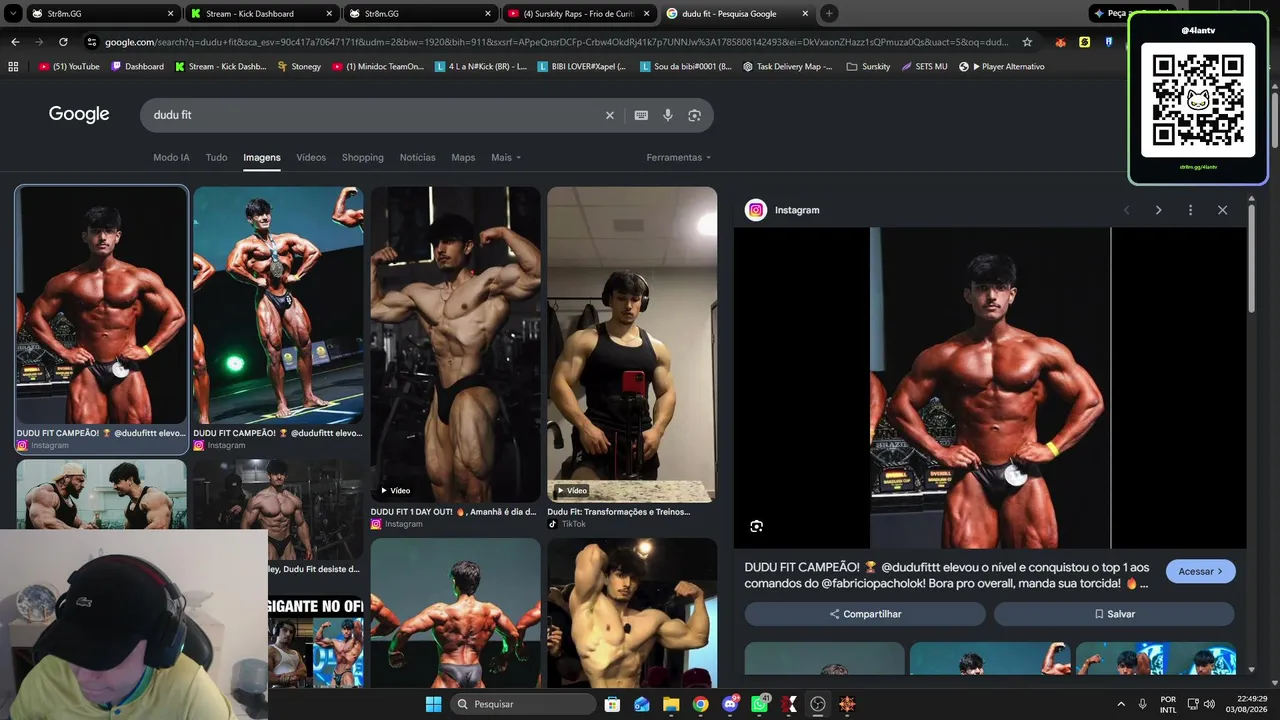Show hidden system tray icons
Screen dimensions: 1280x720
click(x=1120, y=704)
